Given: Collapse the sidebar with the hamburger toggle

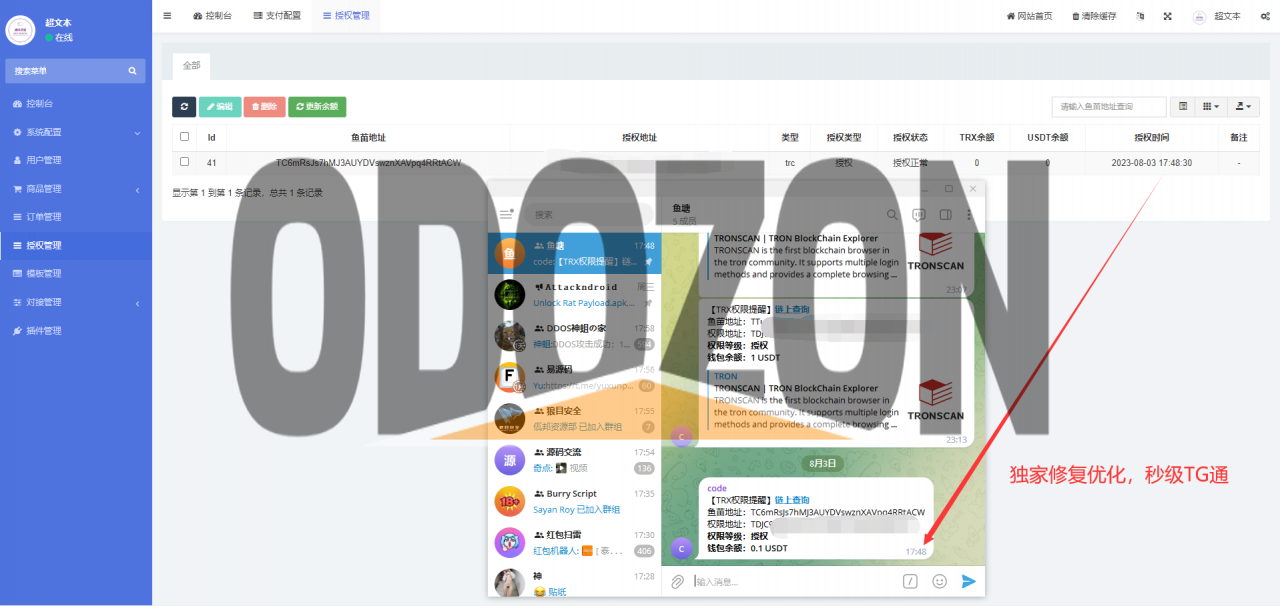Looking at the screenshot, I should pyautogui.click(x=167, y=16).
